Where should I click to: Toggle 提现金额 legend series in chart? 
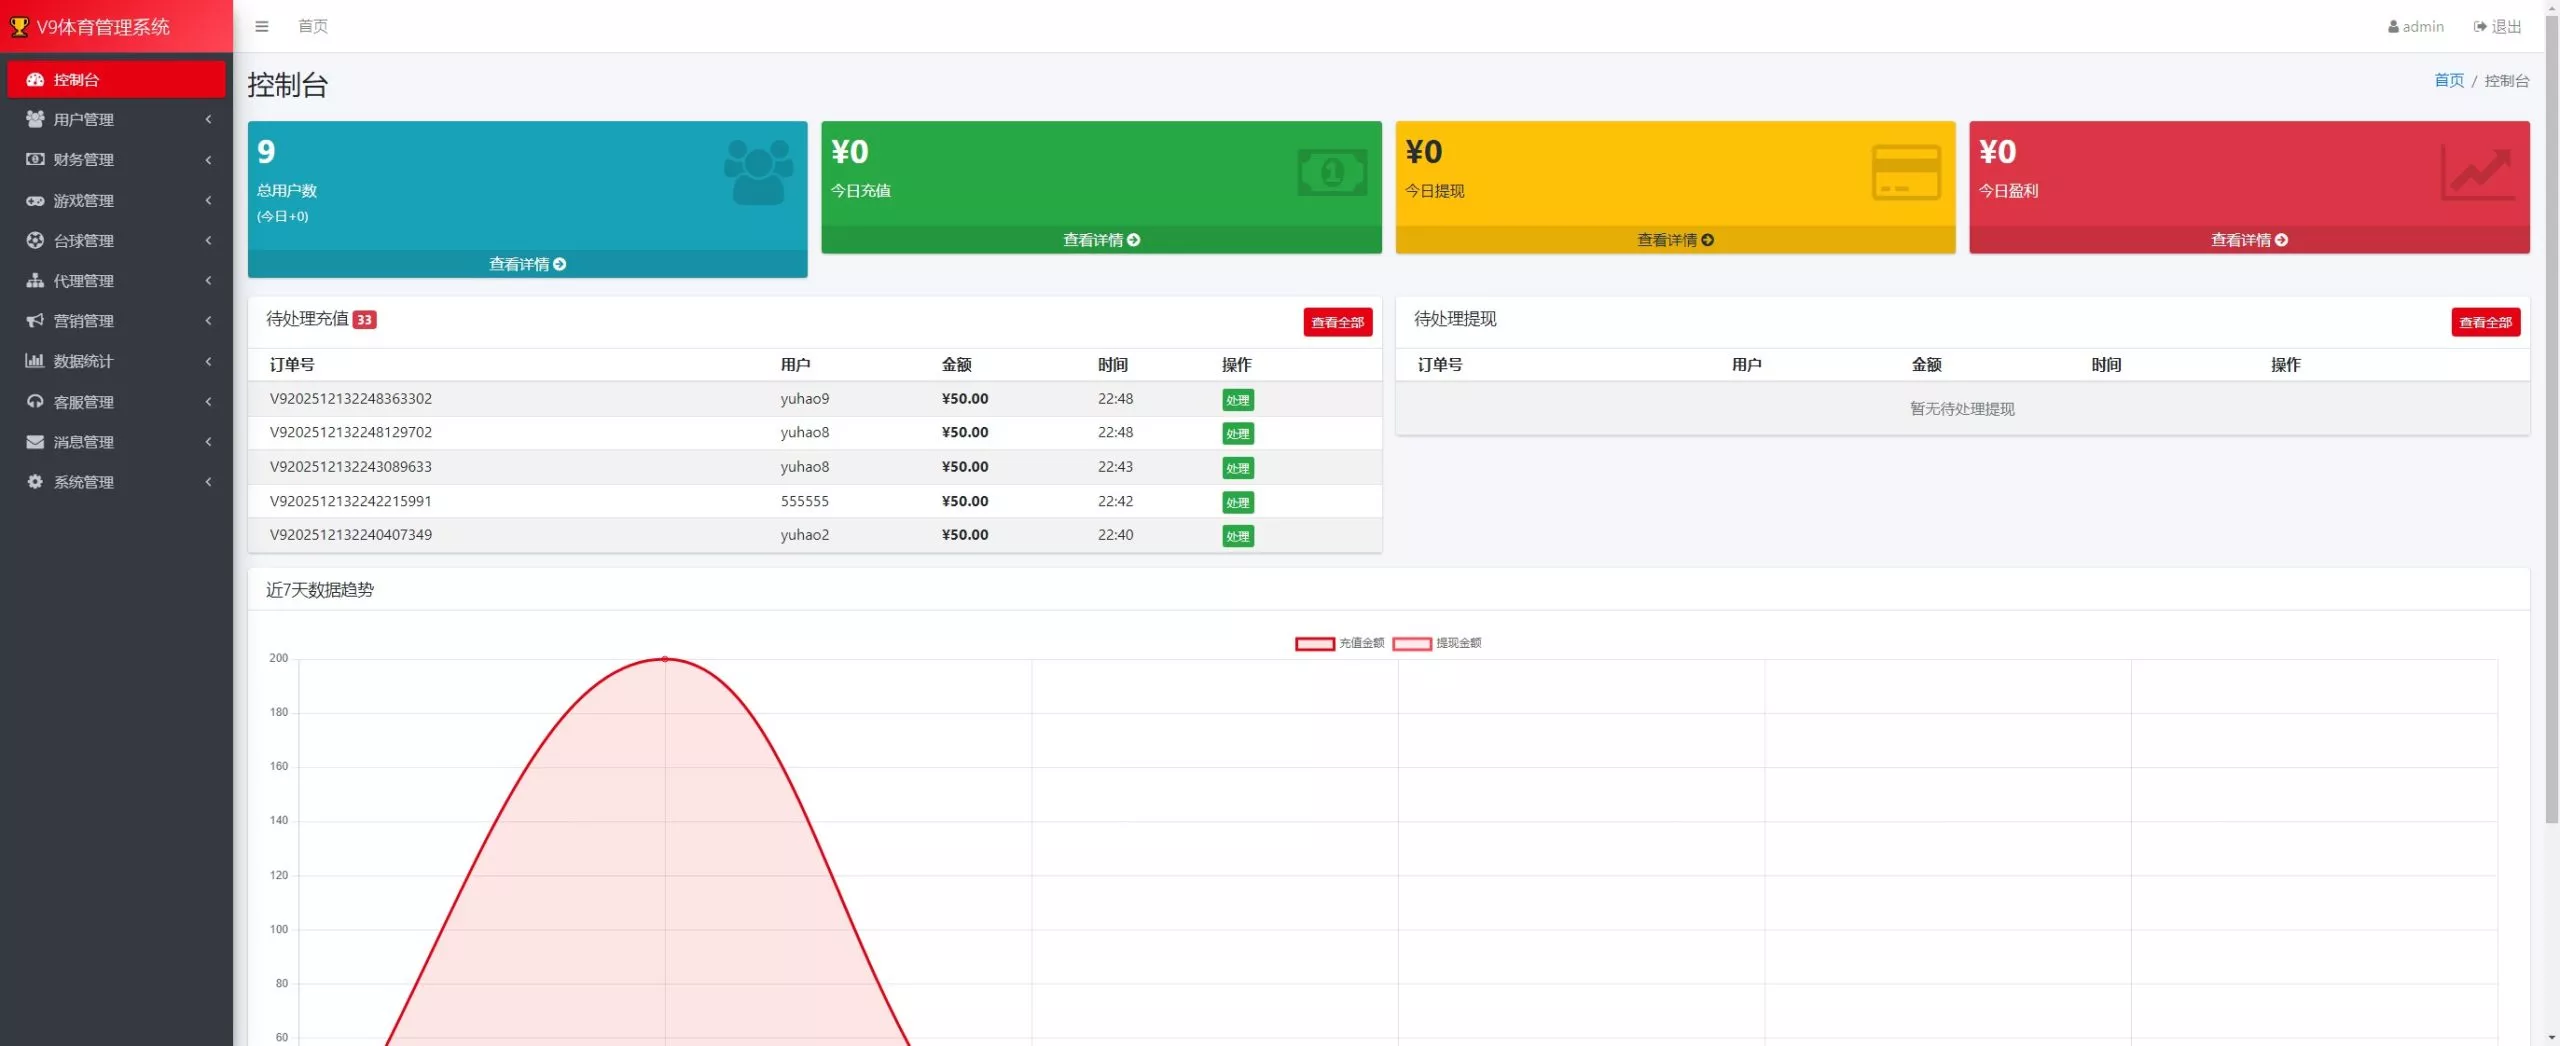click(1437, 643)
